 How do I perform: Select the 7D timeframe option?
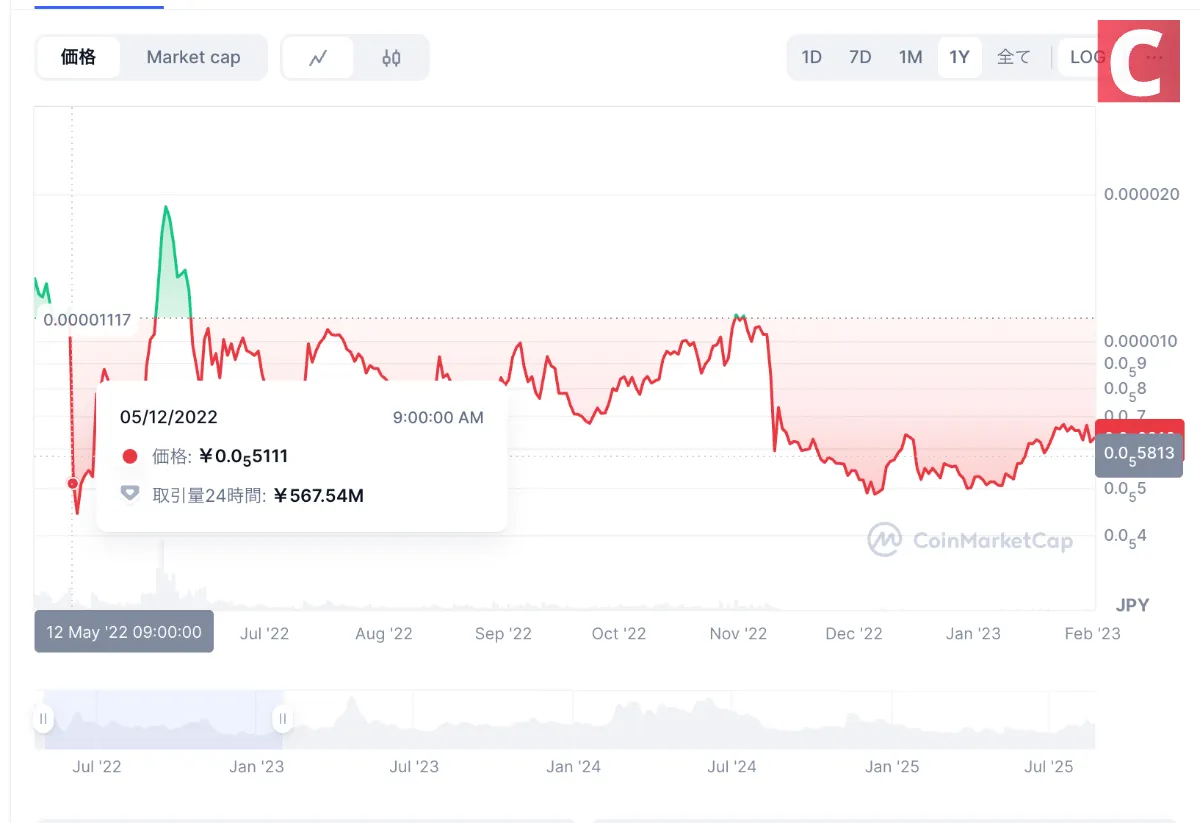860,57
